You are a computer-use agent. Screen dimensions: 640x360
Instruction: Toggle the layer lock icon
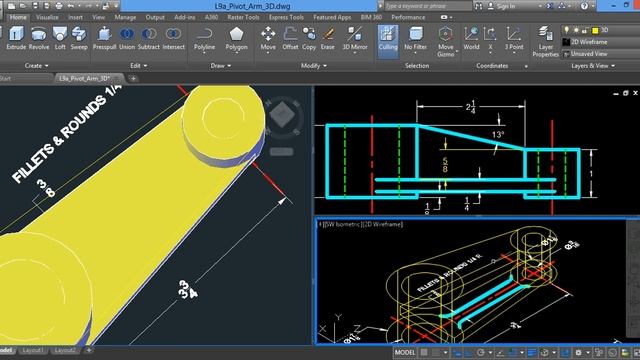[x=585, y=30]
